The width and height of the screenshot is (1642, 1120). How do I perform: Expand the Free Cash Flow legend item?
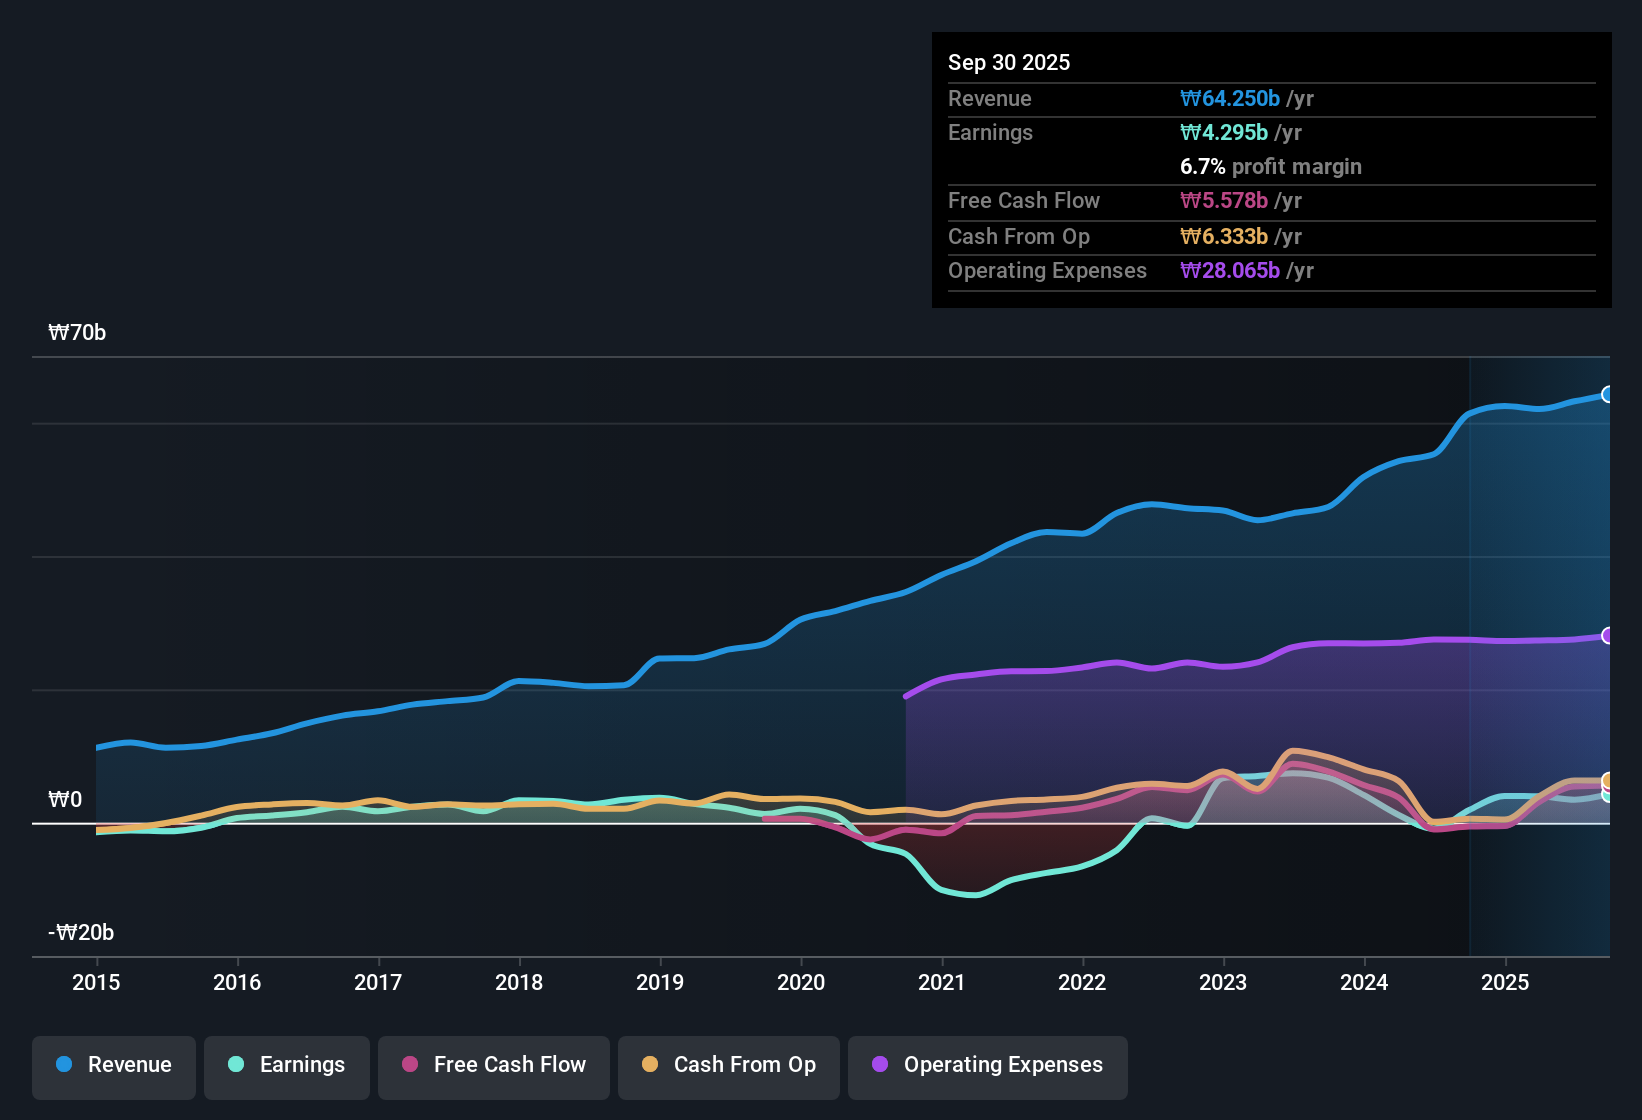pos(493,1065)
